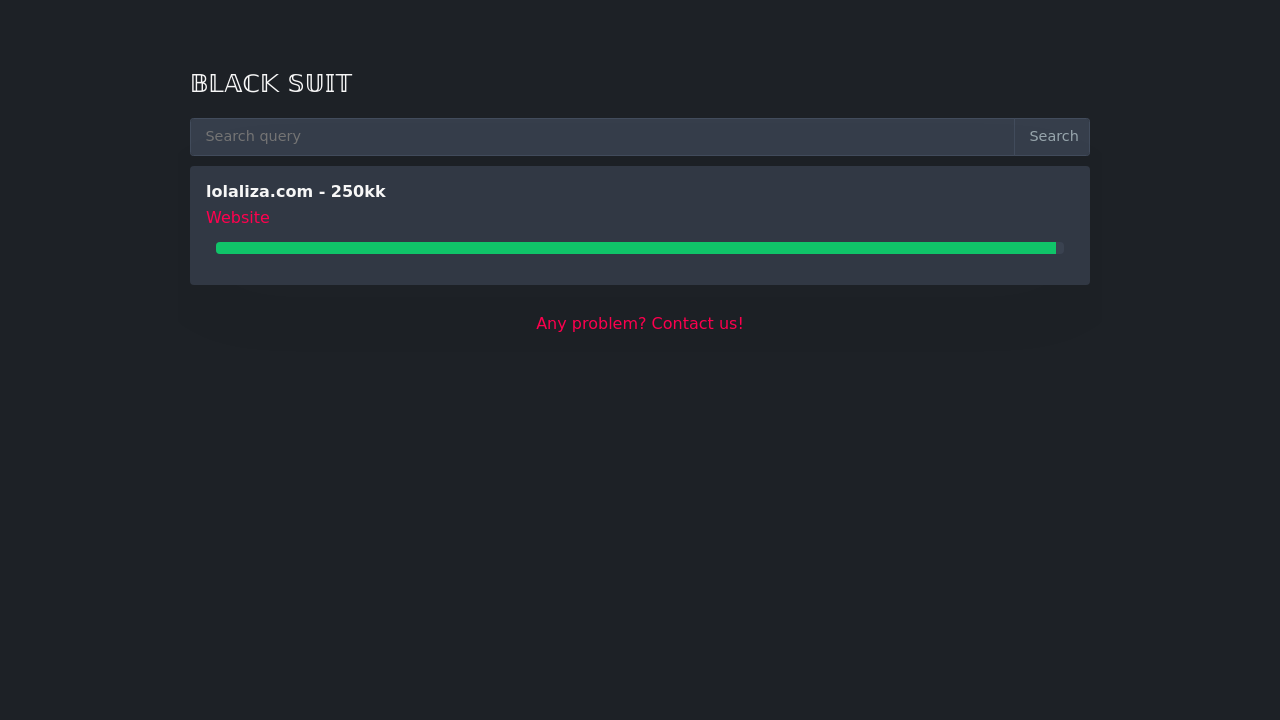Image resolution: width=1280 pixels, height=720 pixels.
Task: Click the BLACK SUIT logo
Action: click(x=271, y=84)
